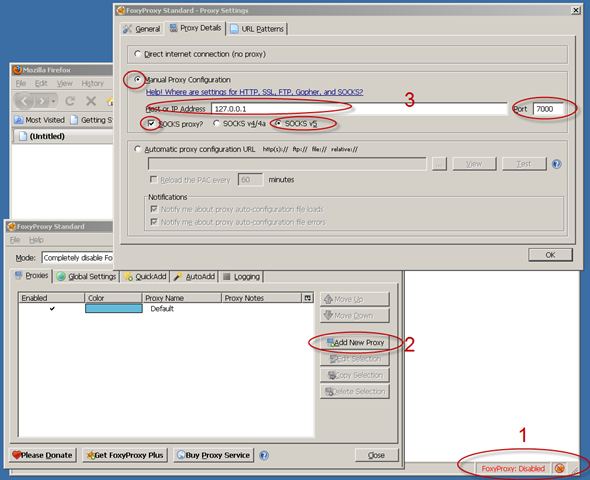Click the Close button in FoxyProxy Standard
Image resolution: width=590 pixels, height=480 pixels.
pyautogui.click(x=376, y=455)
